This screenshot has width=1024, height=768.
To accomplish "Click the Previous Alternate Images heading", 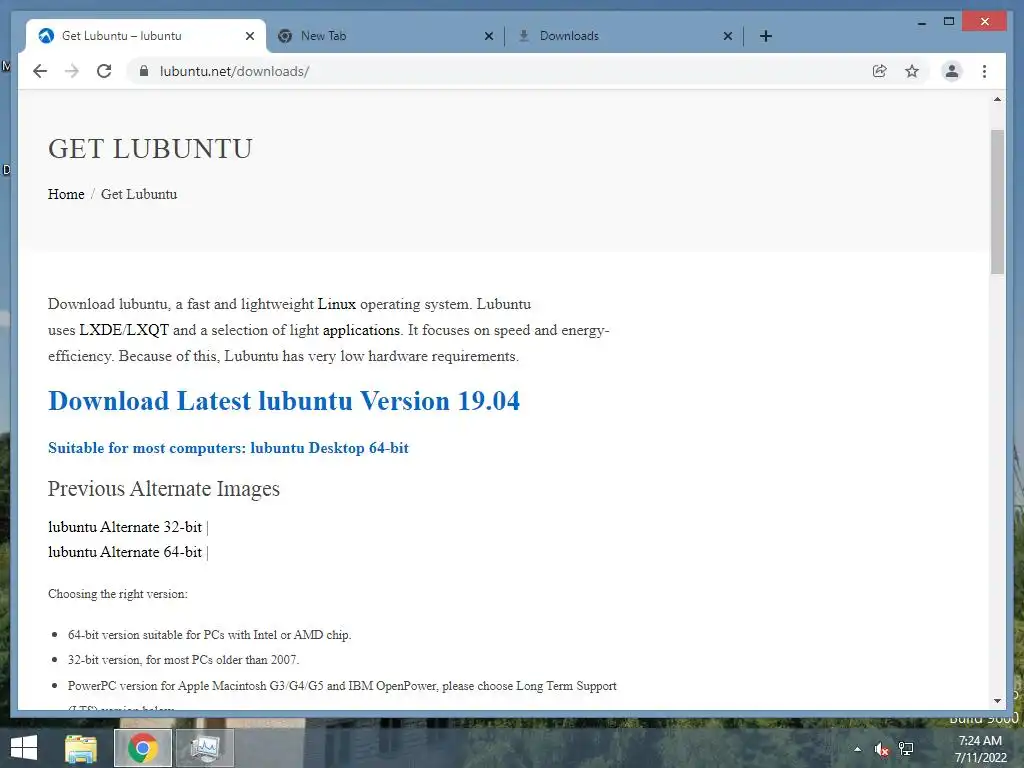I will (163, 489).
